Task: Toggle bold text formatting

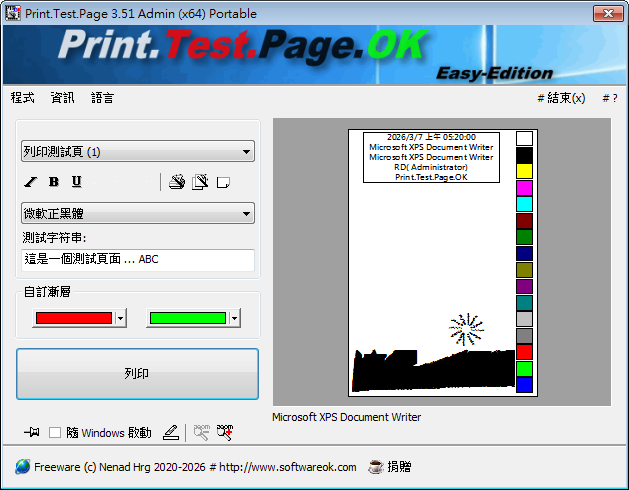Action: 54,182
